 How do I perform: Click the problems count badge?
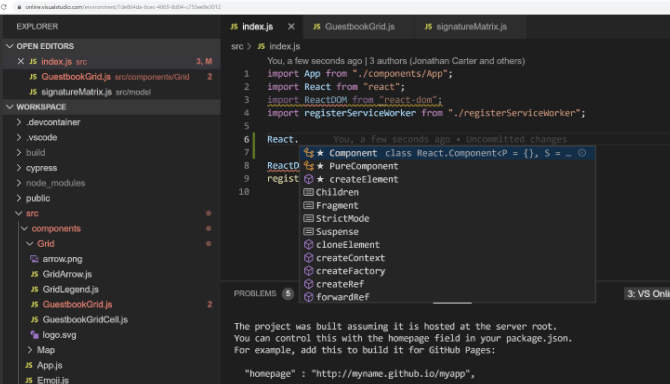point(288,294)
